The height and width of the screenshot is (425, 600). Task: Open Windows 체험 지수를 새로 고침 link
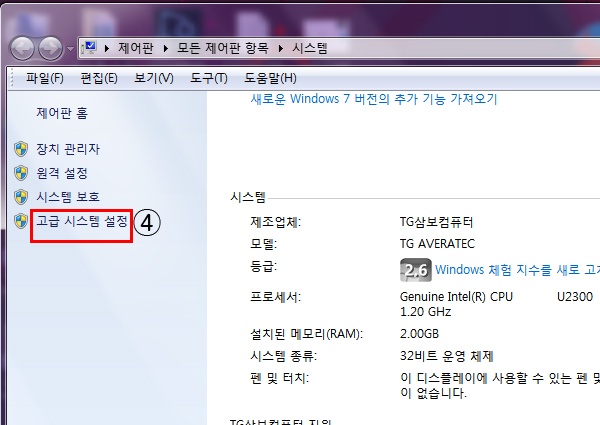pos(517,270)
